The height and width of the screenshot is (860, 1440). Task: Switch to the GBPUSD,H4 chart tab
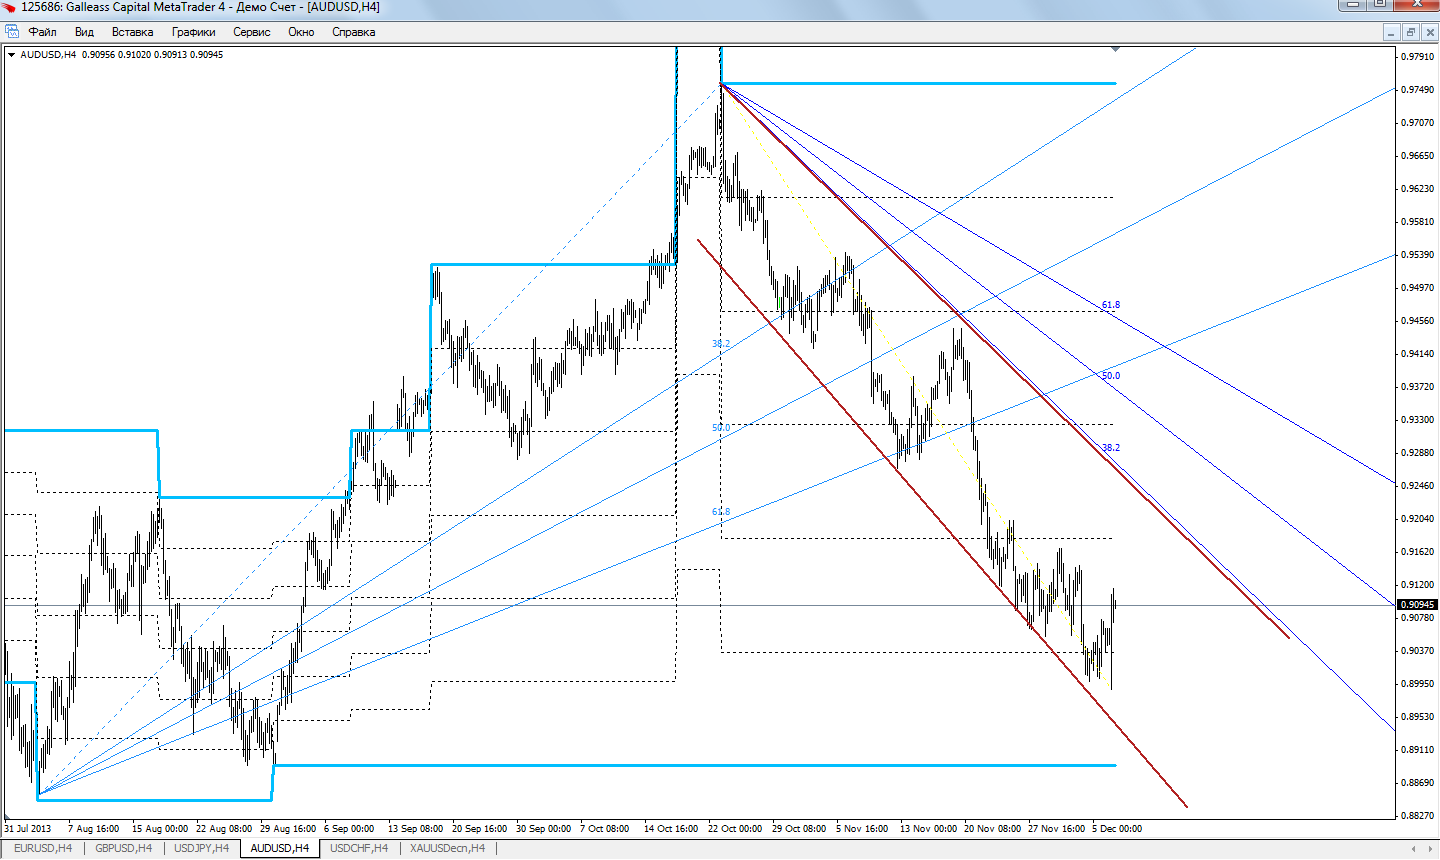(123, 848)
